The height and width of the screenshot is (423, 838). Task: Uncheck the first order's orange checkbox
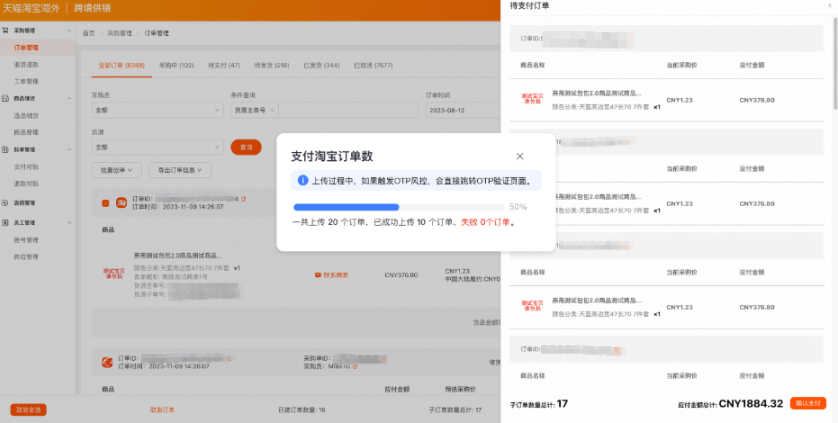105,203
